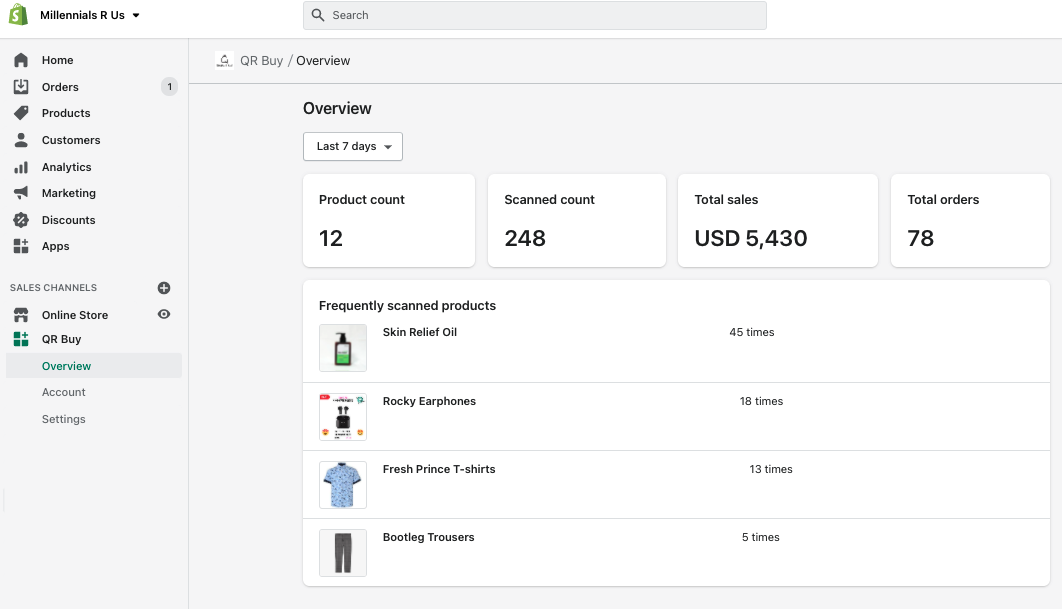Screen dimensions: 1062x609
Task: Click the Shopify logo icon
Action: click(x=19, y=15)
